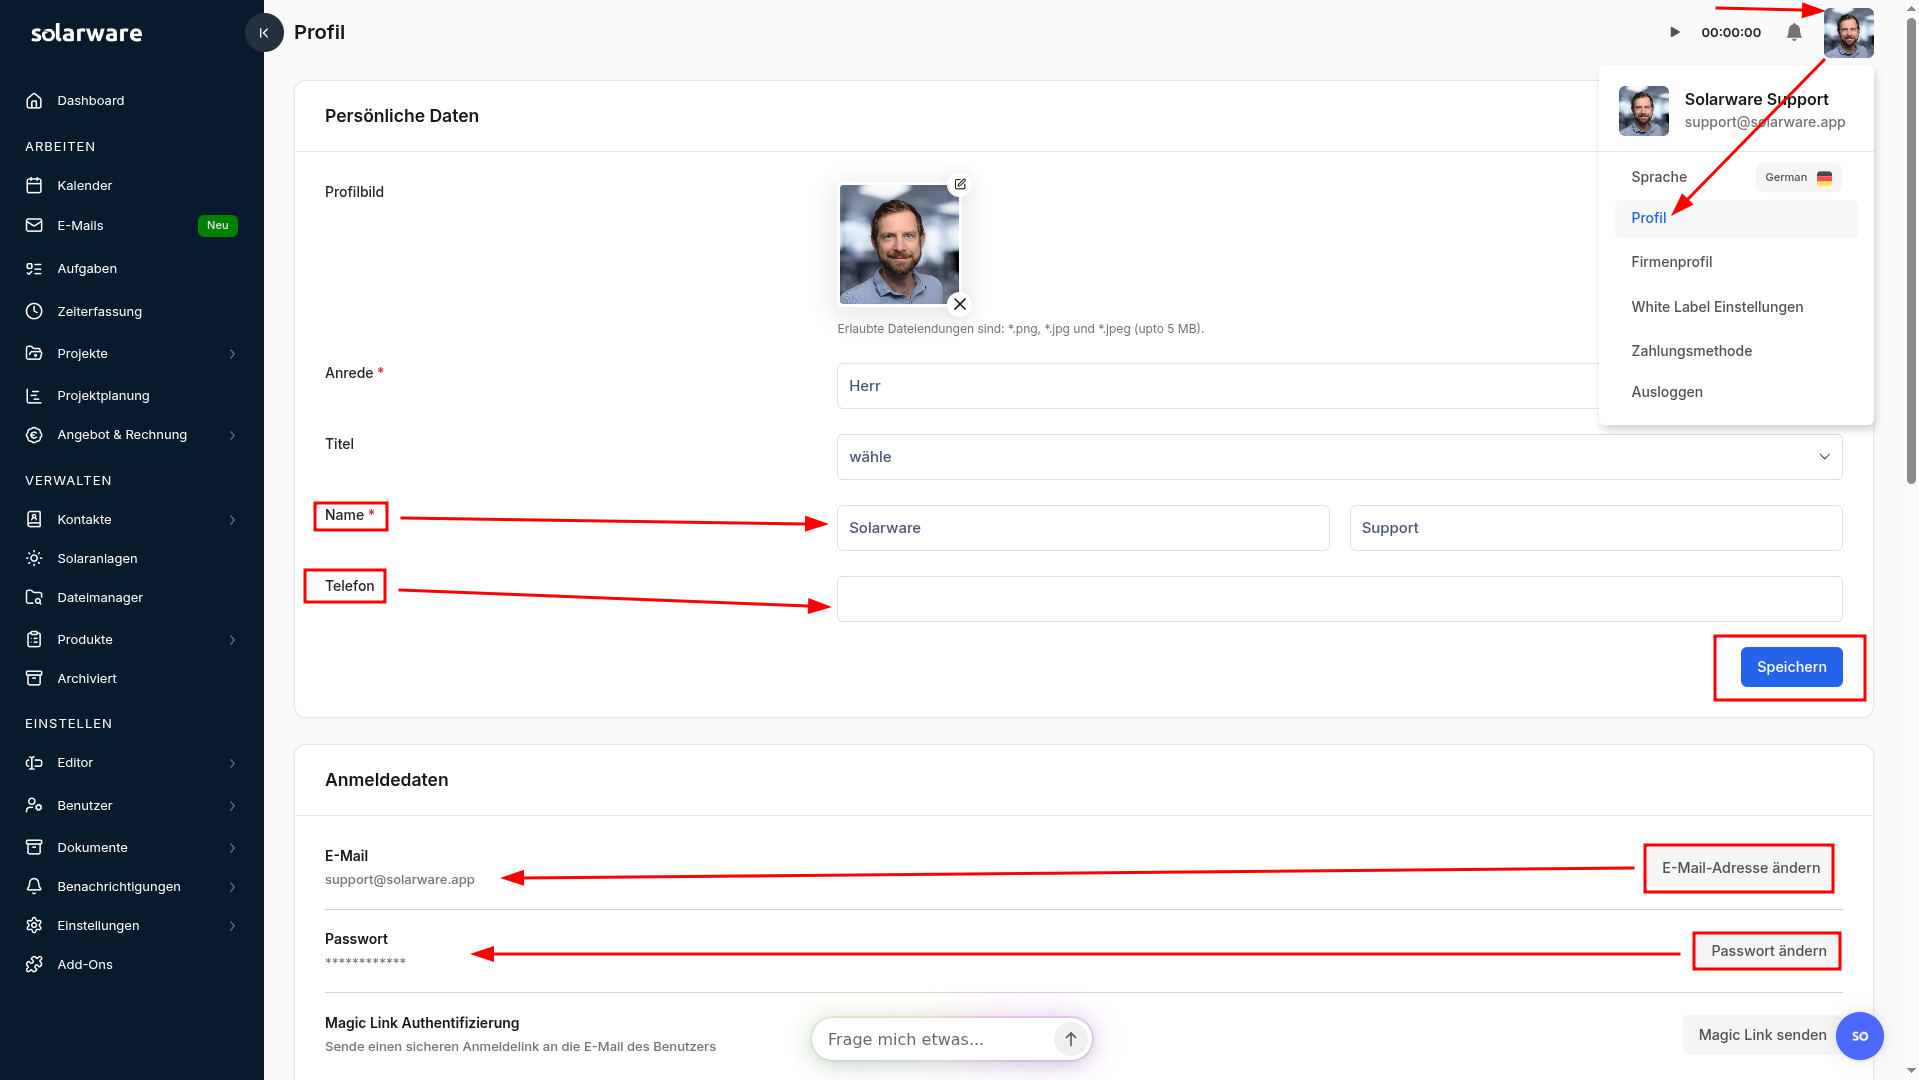This screenshot has width=1919, height=1080.
Task: Open the Kalender calendar icon
Action: point(34,186)
